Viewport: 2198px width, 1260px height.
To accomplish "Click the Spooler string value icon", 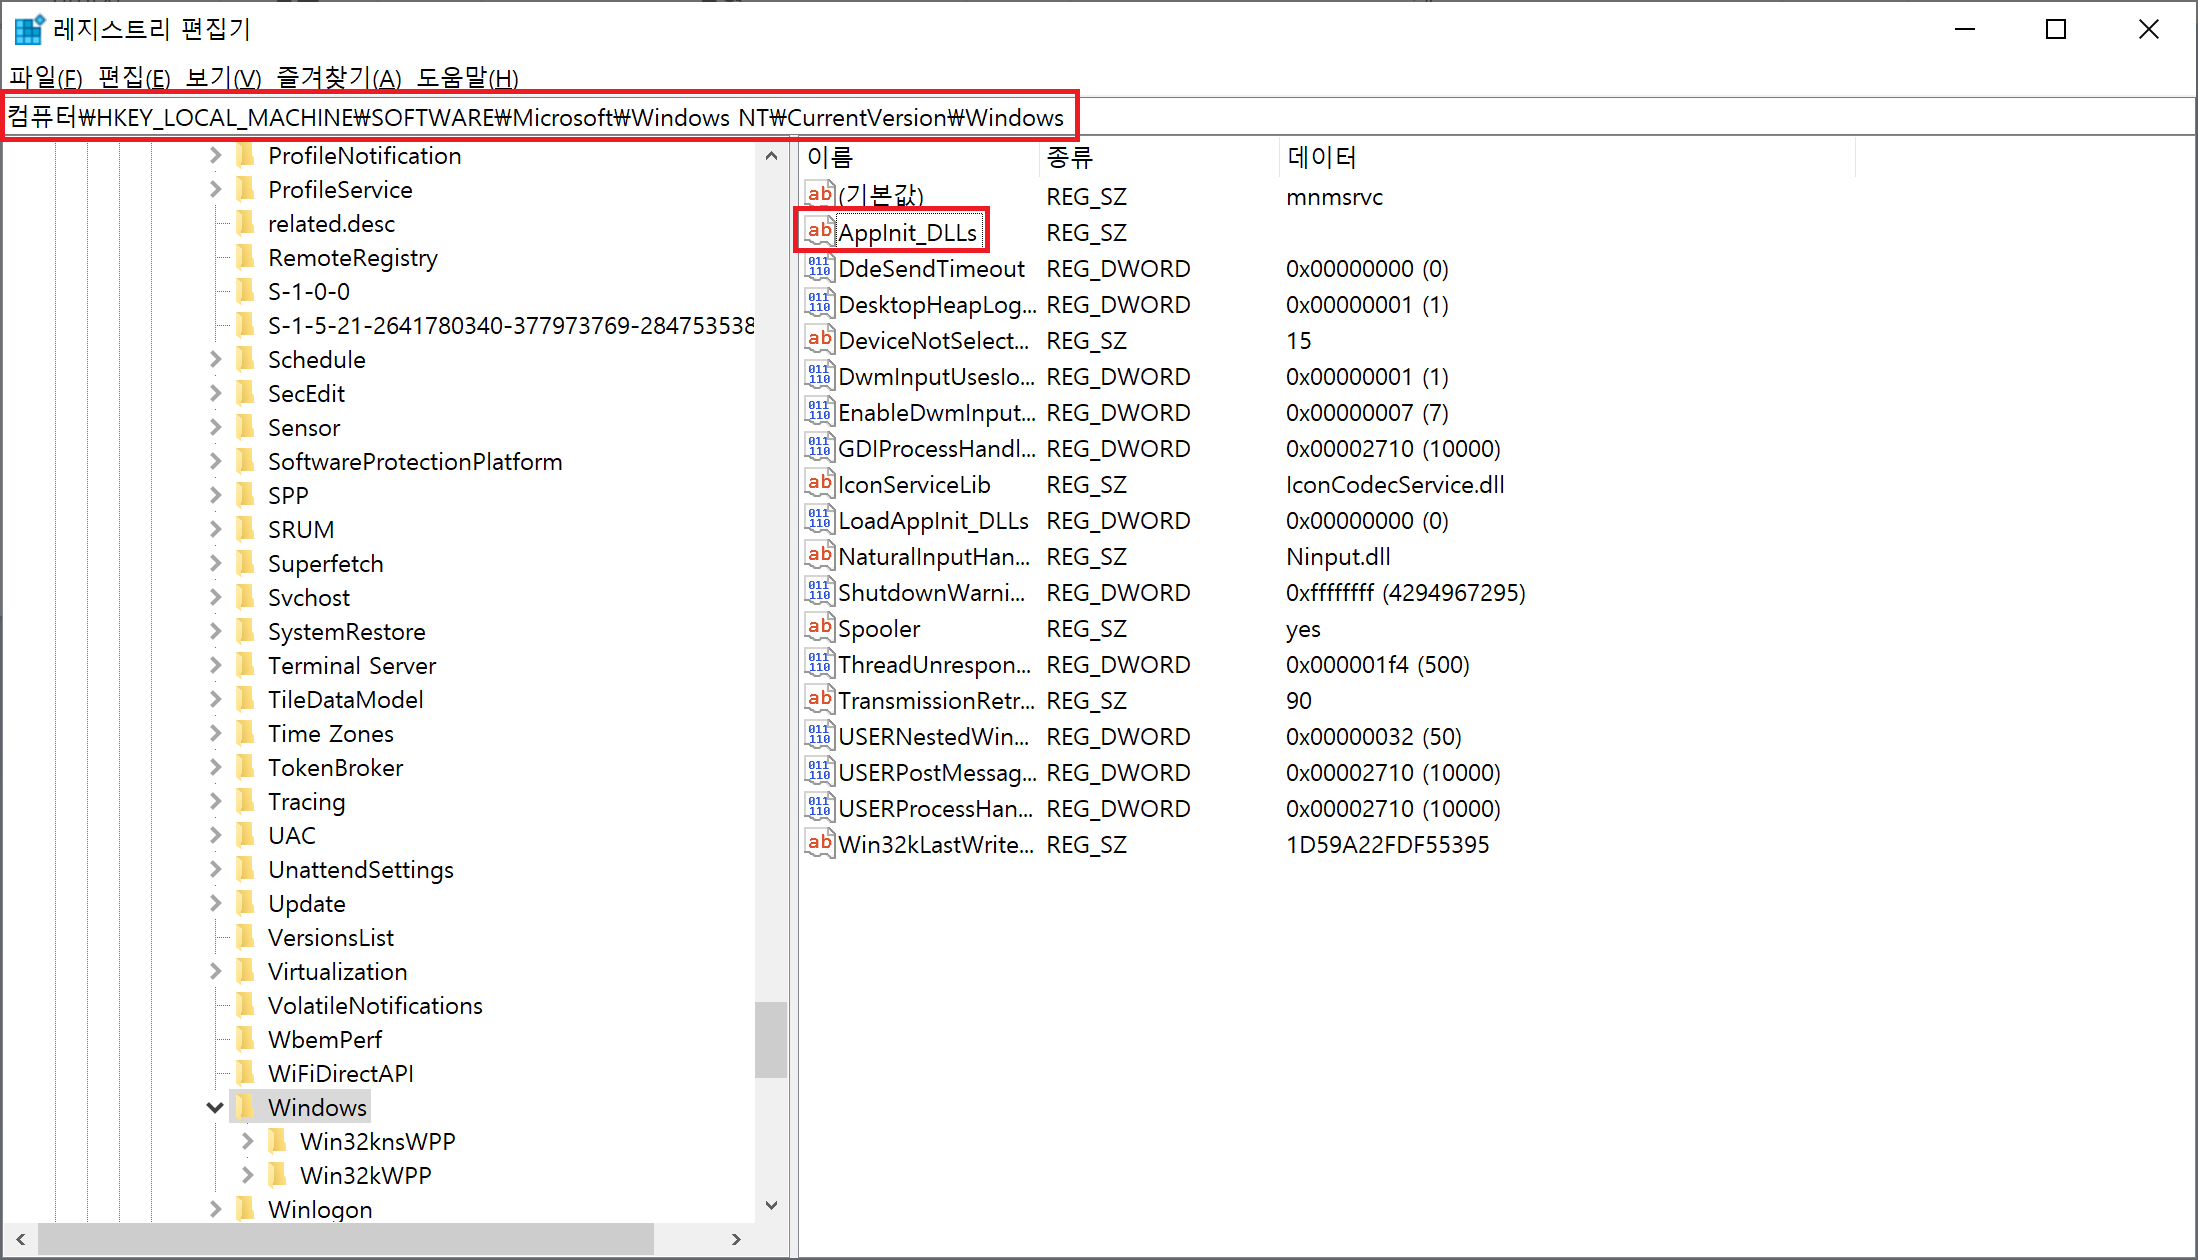I will [x=819, y=628].
